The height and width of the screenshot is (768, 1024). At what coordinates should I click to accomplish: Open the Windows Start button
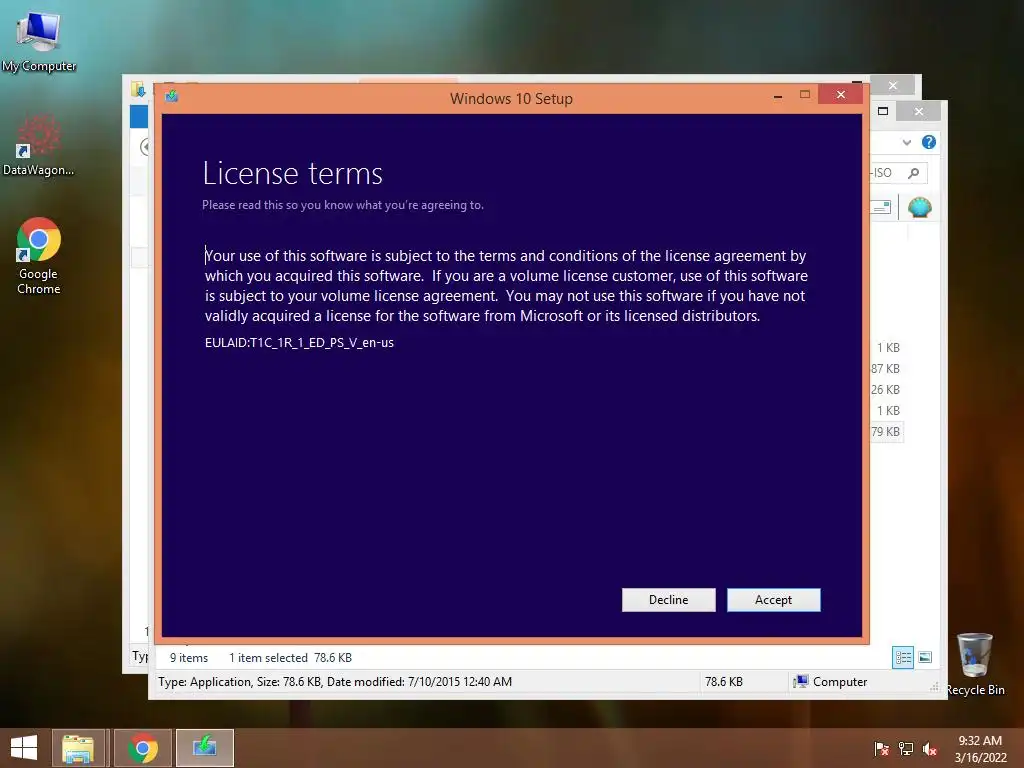[24, 748]
